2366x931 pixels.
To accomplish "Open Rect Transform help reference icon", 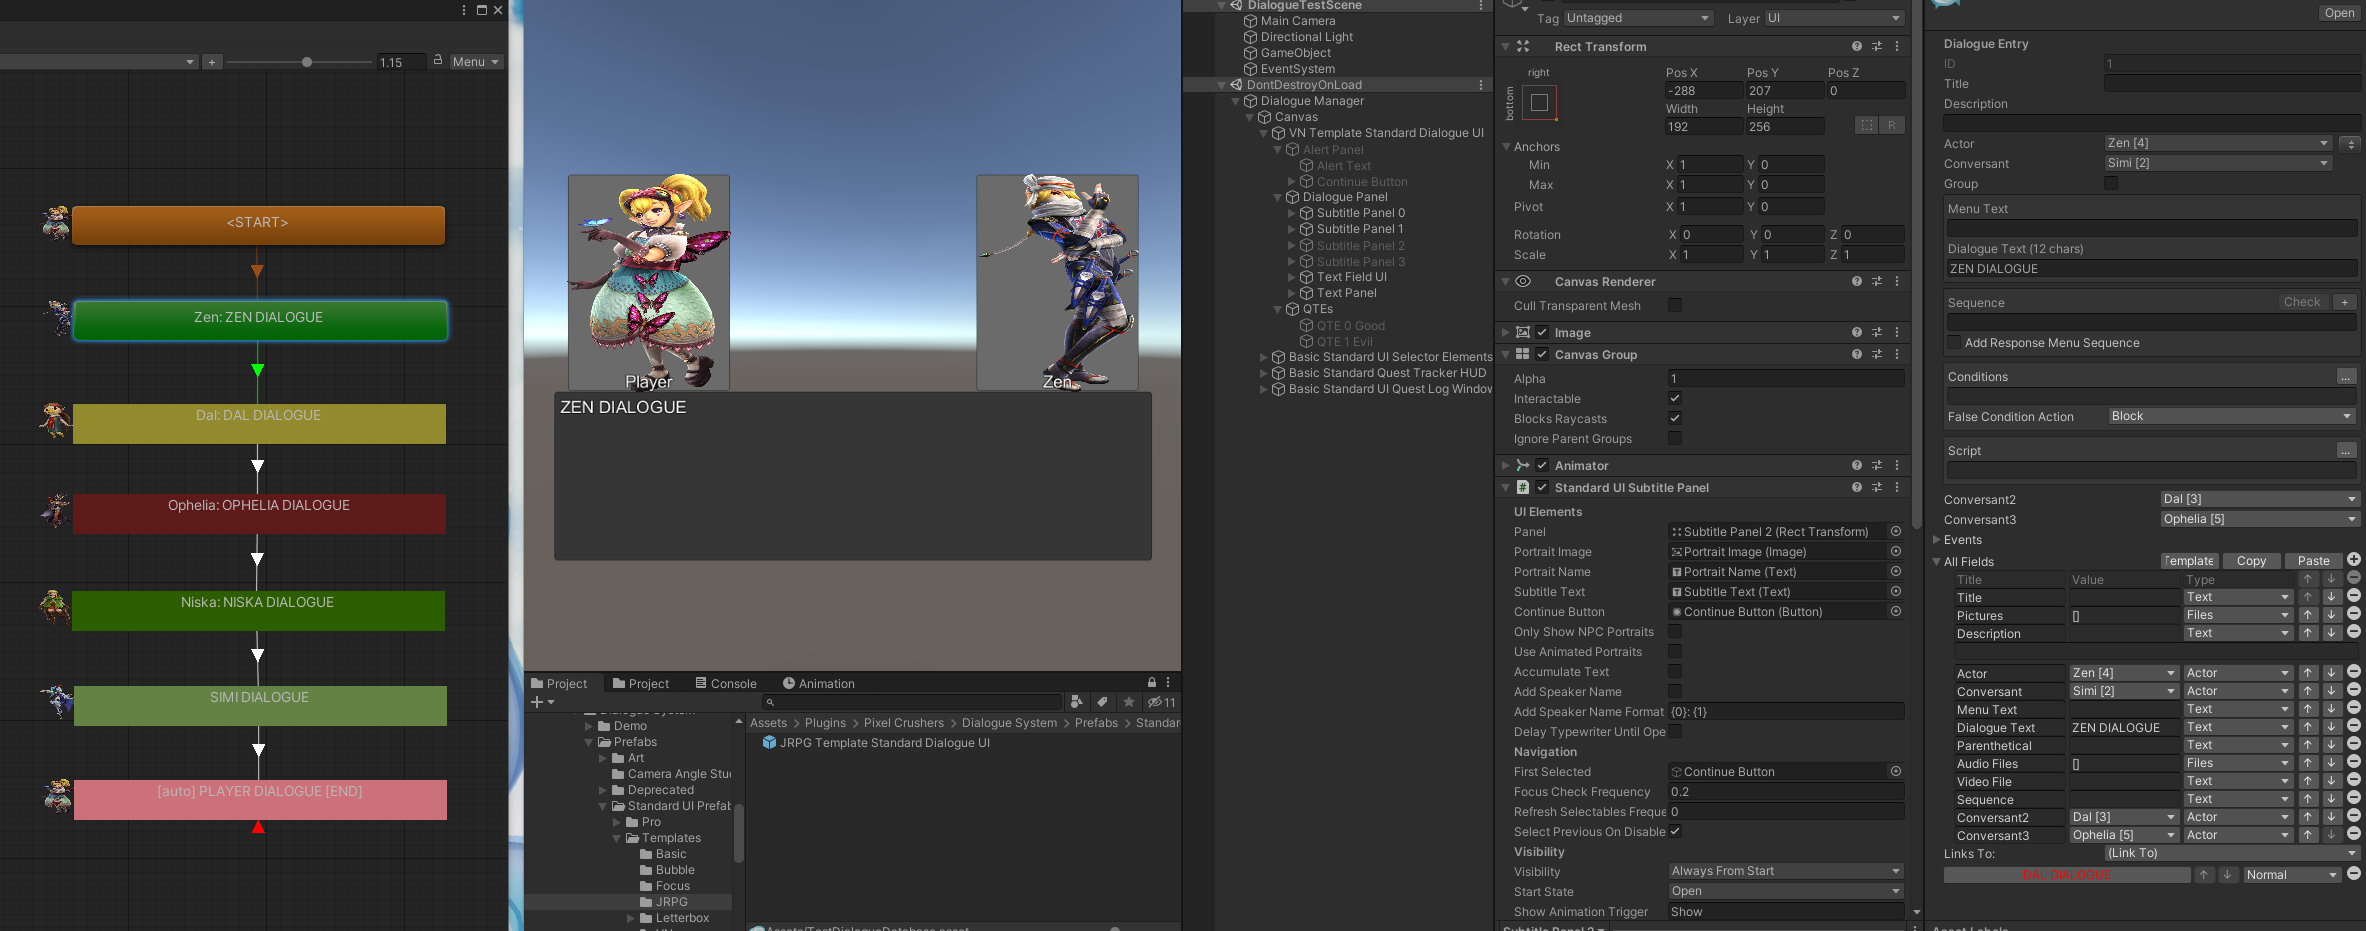I will (x=1856, y=46).
